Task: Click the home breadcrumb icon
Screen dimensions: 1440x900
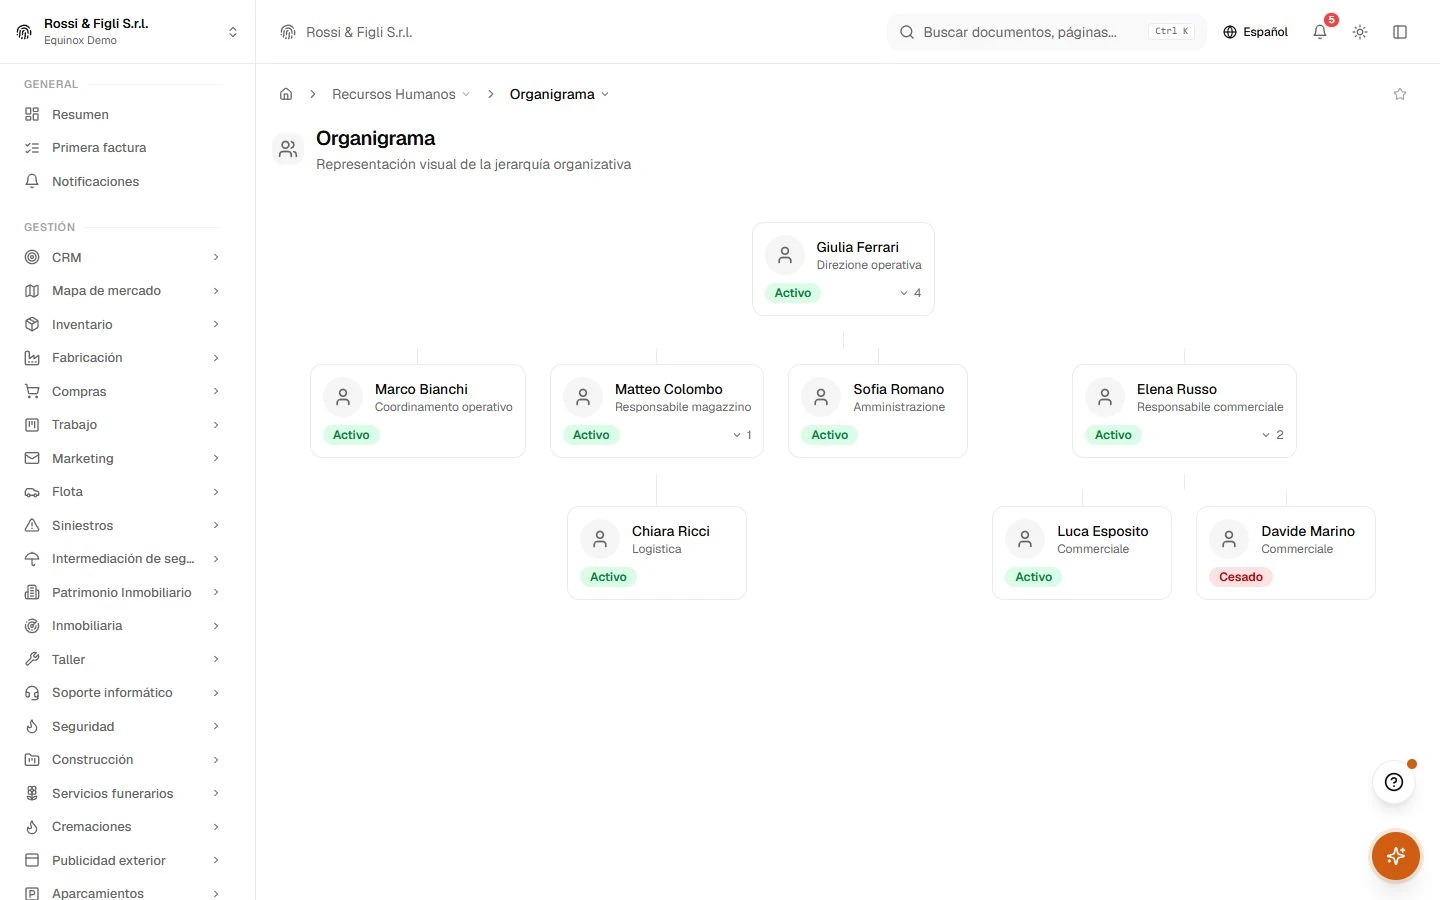Action: [286, 94]
